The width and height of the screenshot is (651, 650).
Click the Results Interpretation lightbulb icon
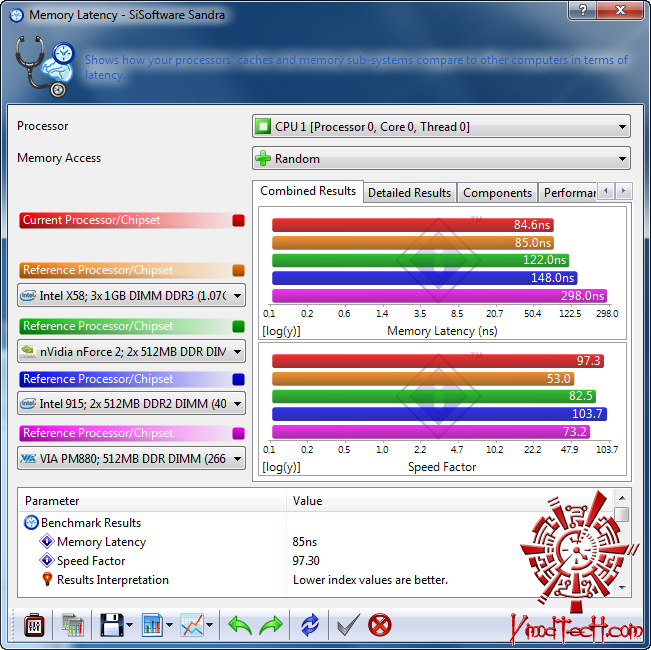(47, 579)
